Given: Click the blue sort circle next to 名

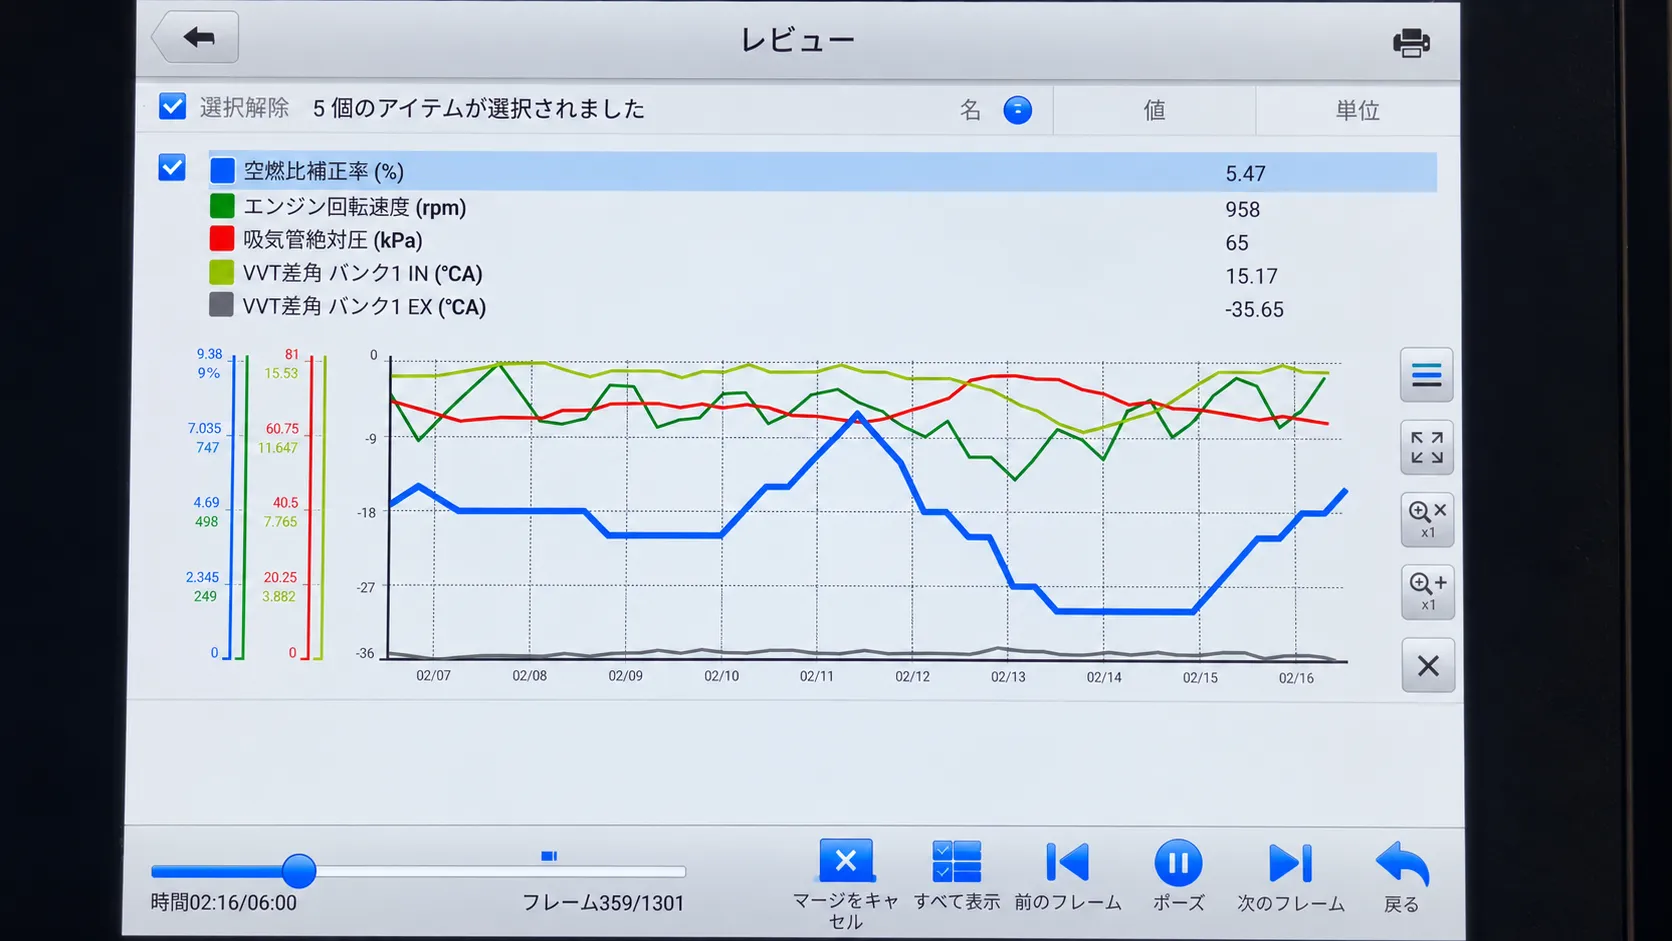Looking at the screenshot, I should coord(1017,110).
